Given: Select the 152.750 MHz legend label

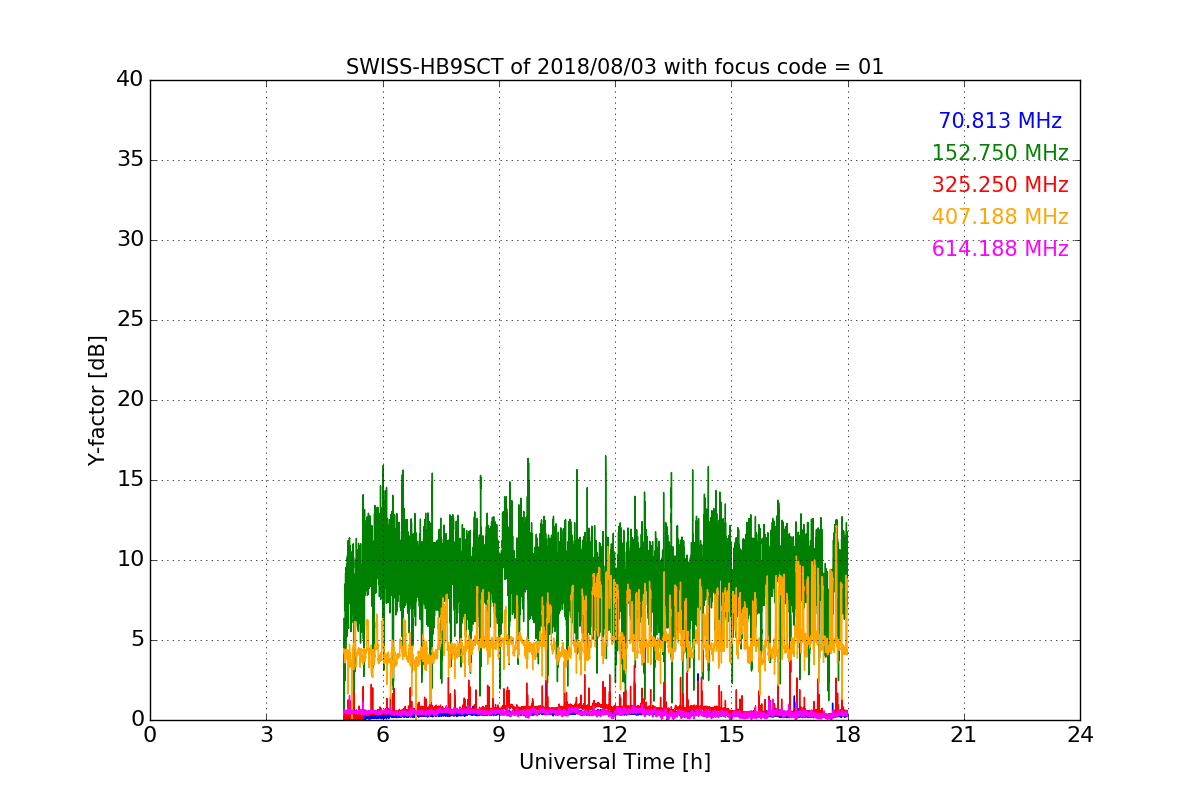Looking at the screenshot, I should pyautogui.click(x=1000, y=153).
